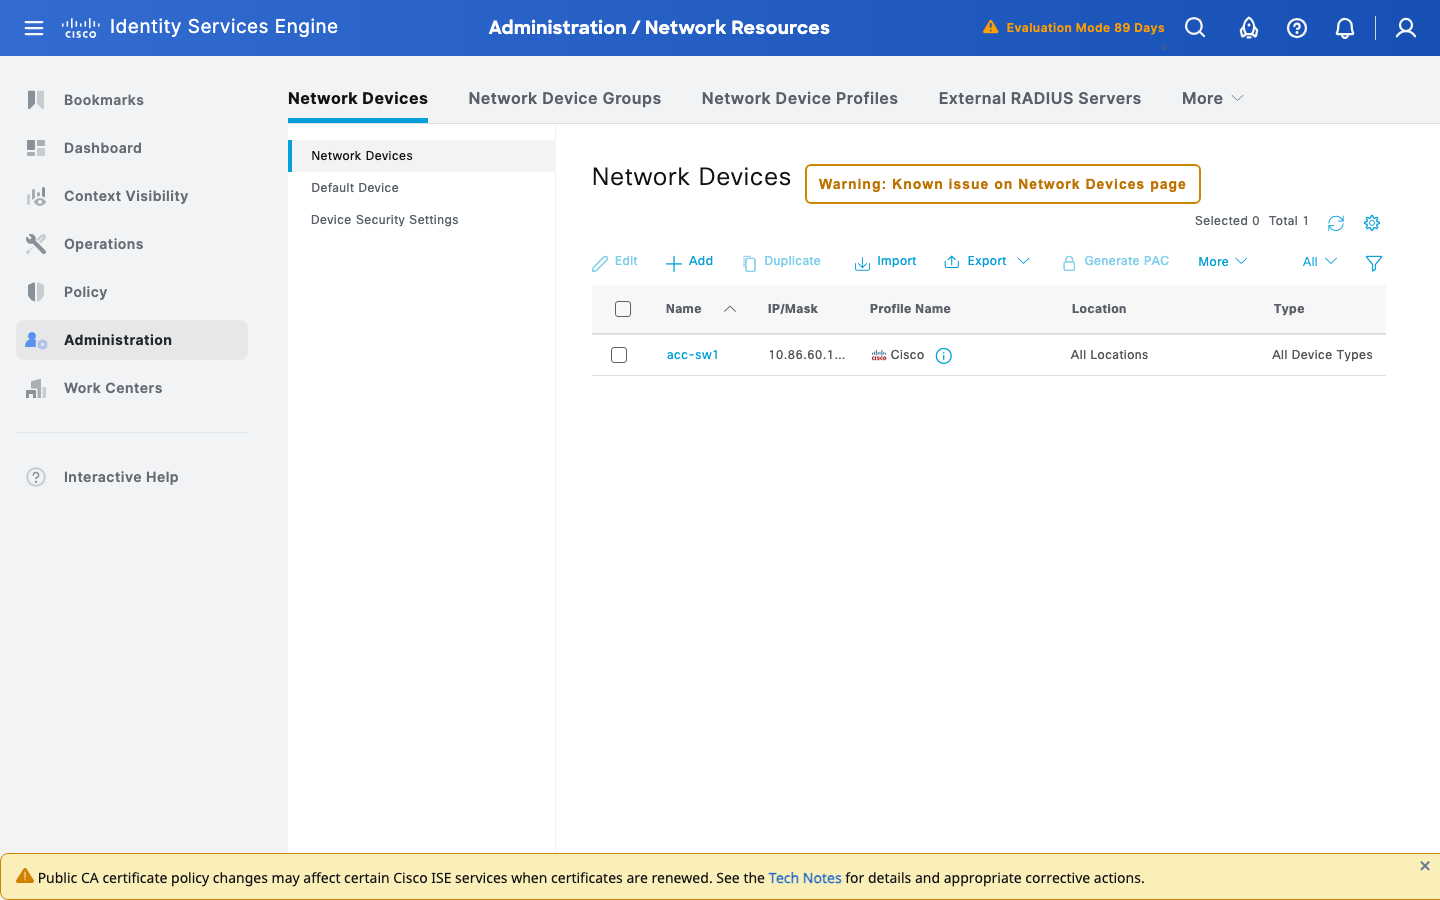Check the acc-sw1 row checkbox
Screen dimensions: 1440x900
click(x=619, y=355)
